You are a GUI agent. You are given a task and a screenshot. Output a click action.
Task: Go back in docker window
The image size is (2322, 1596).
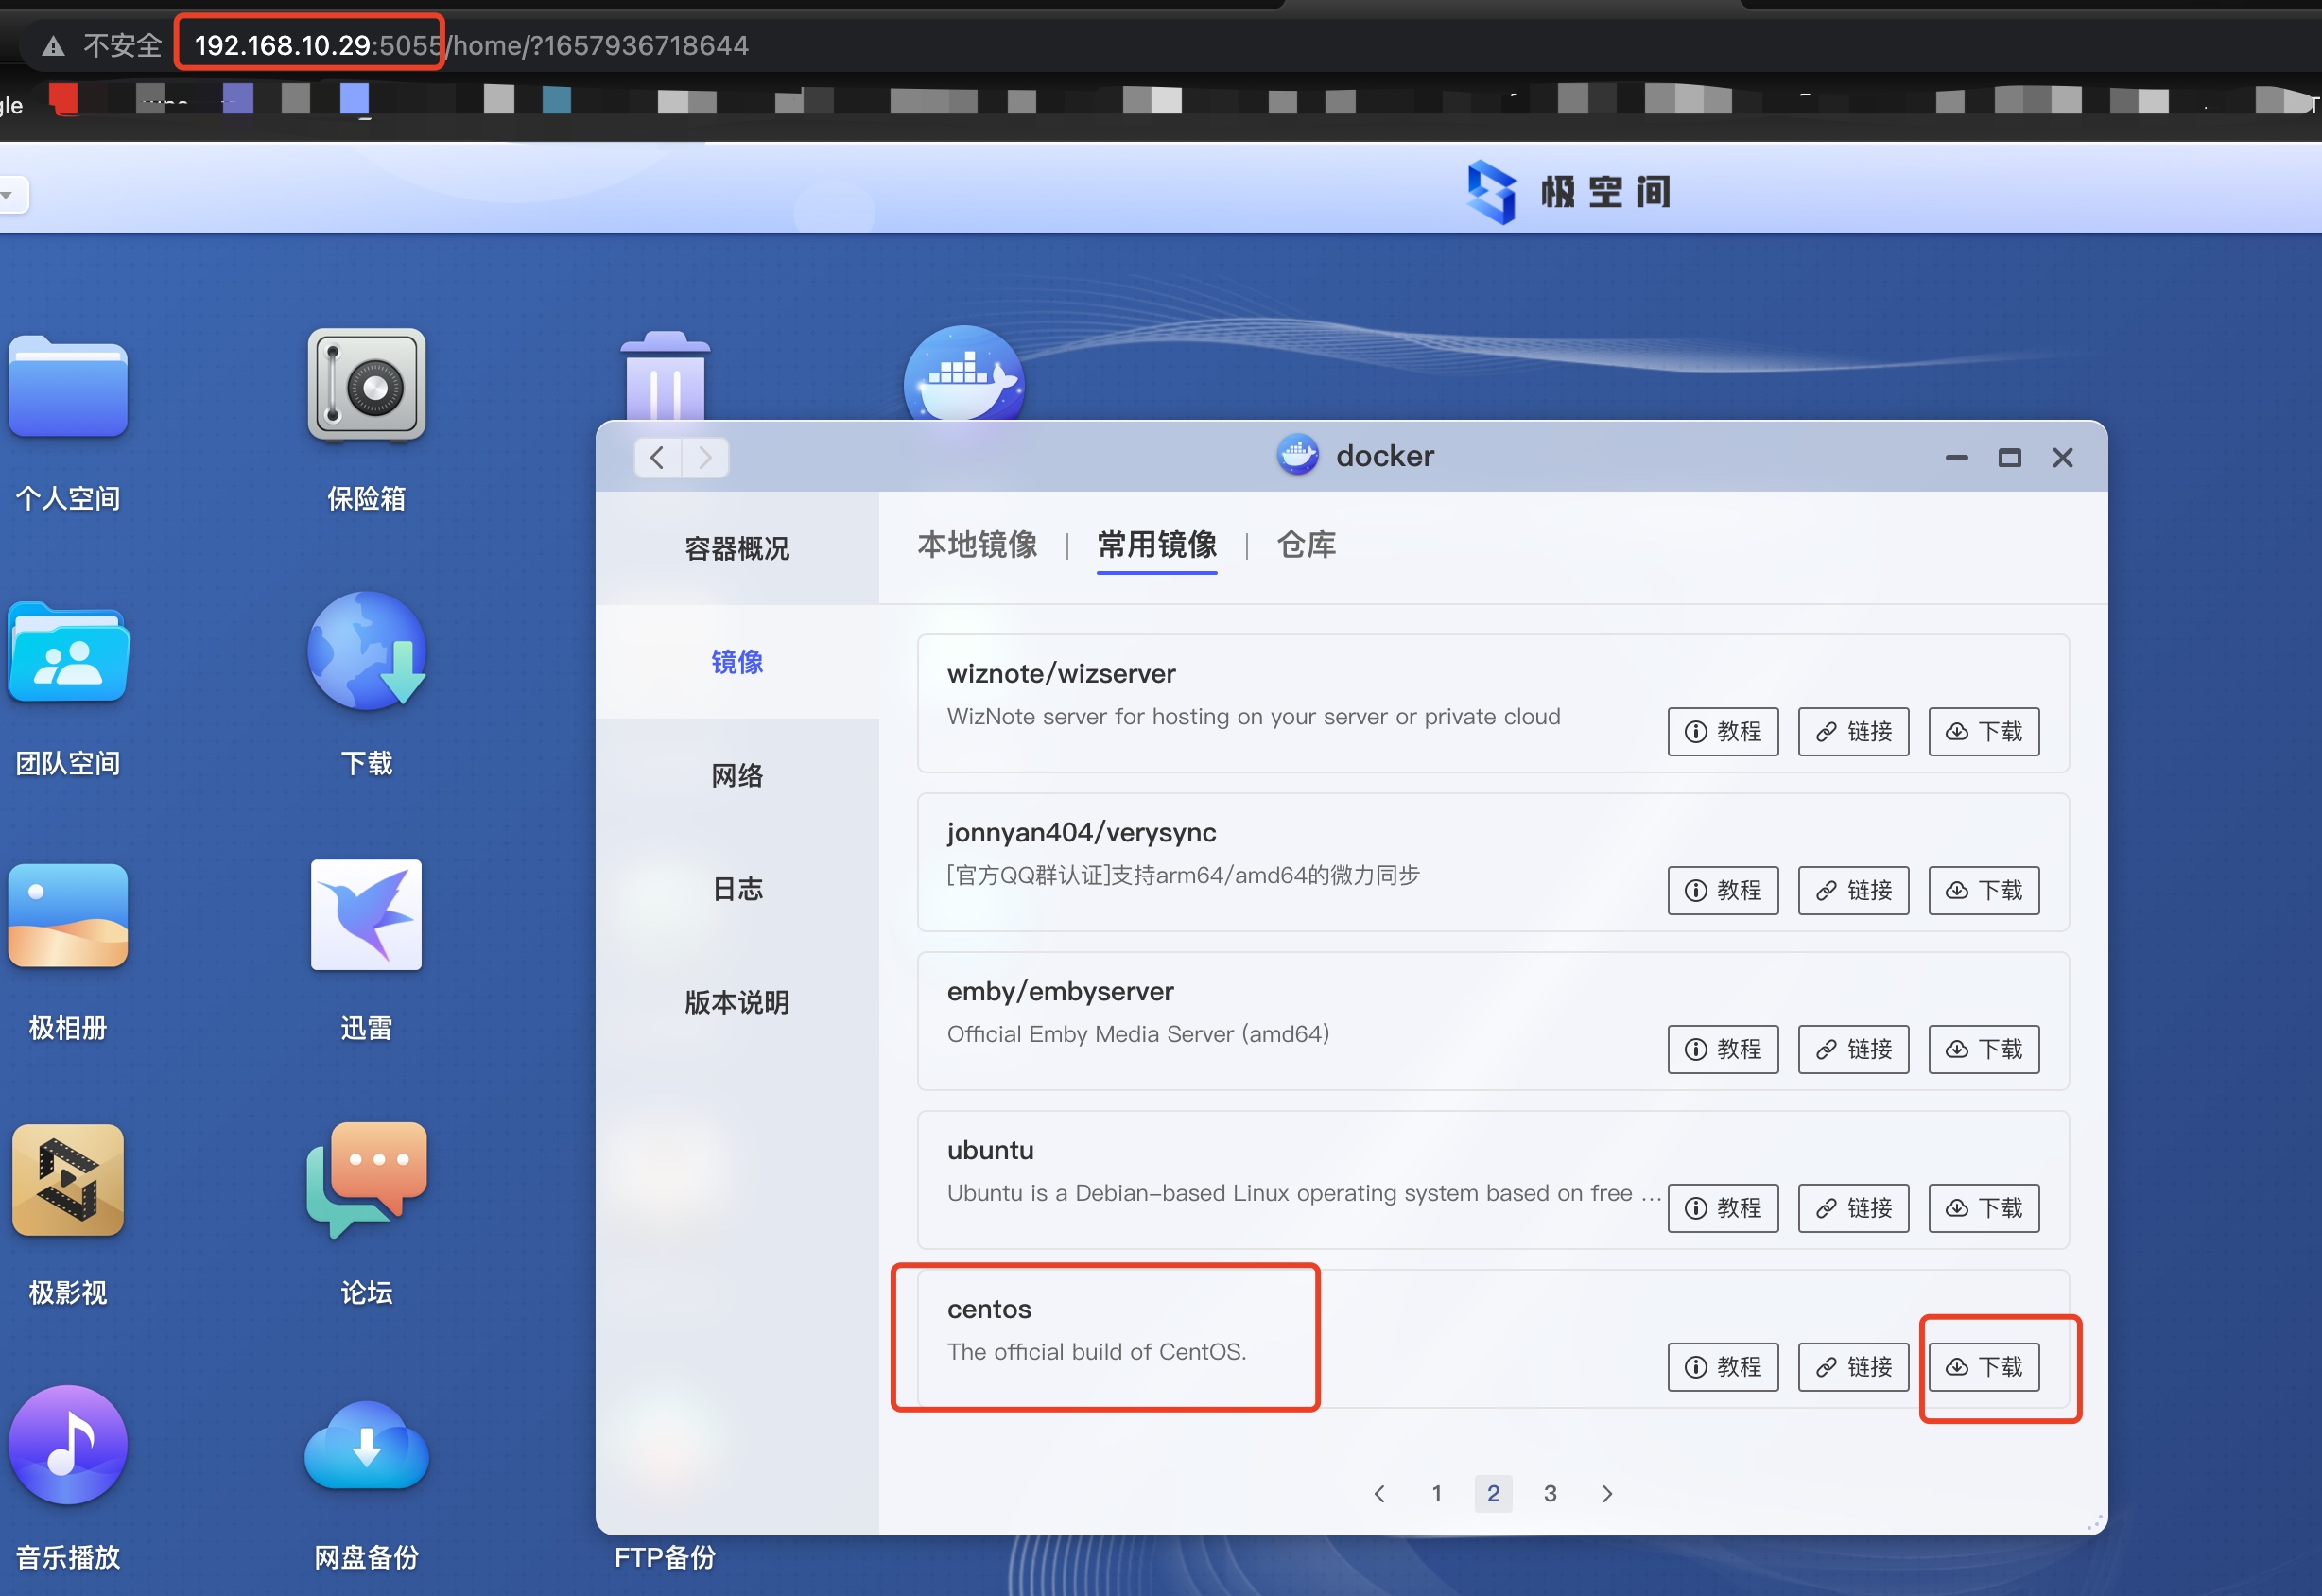point(657,457)
